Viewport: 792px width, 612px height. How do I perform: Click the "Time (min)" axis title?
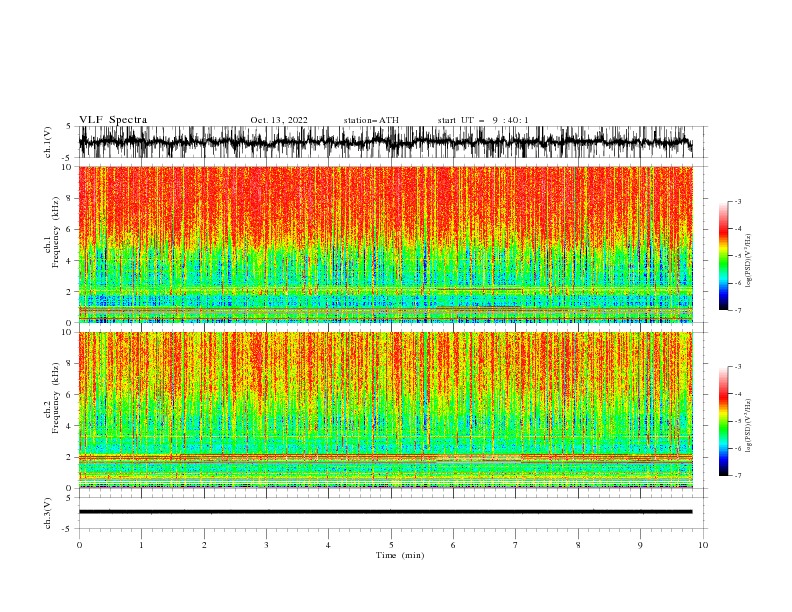click(400, 555)
